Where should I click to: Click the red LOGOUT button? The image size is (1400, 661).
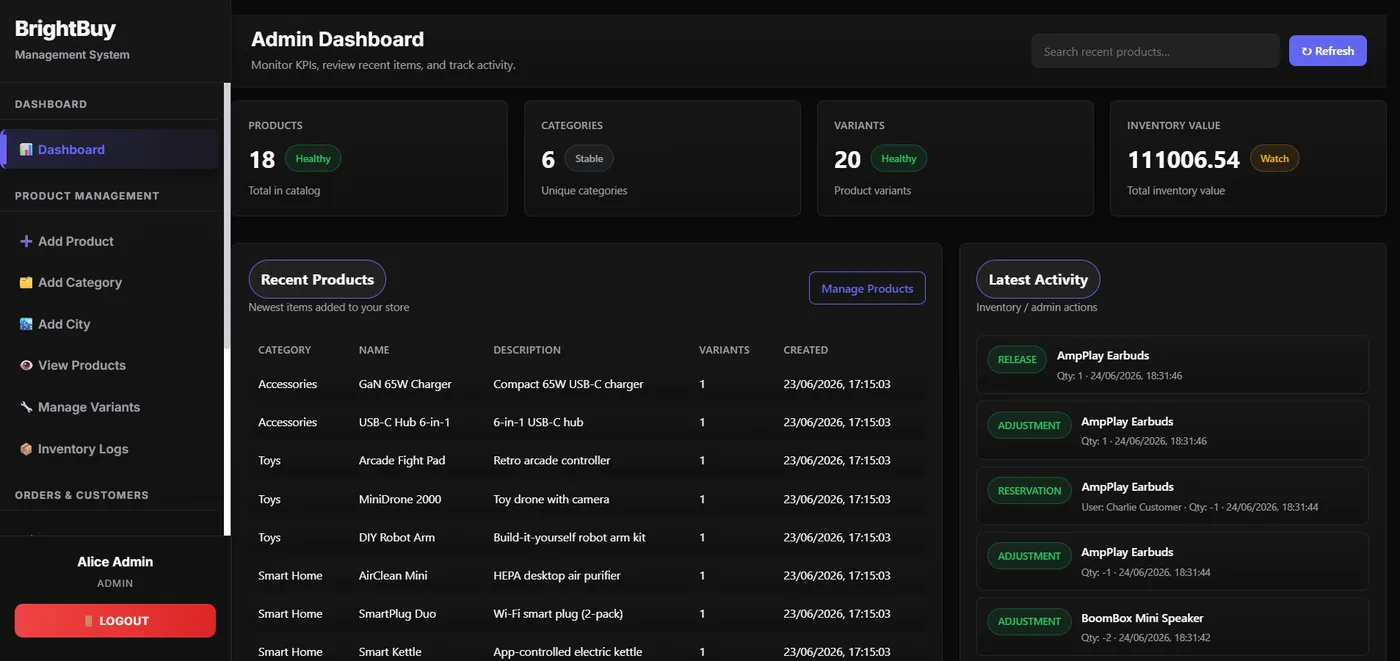pyautogui.click(x=115, y=621)
